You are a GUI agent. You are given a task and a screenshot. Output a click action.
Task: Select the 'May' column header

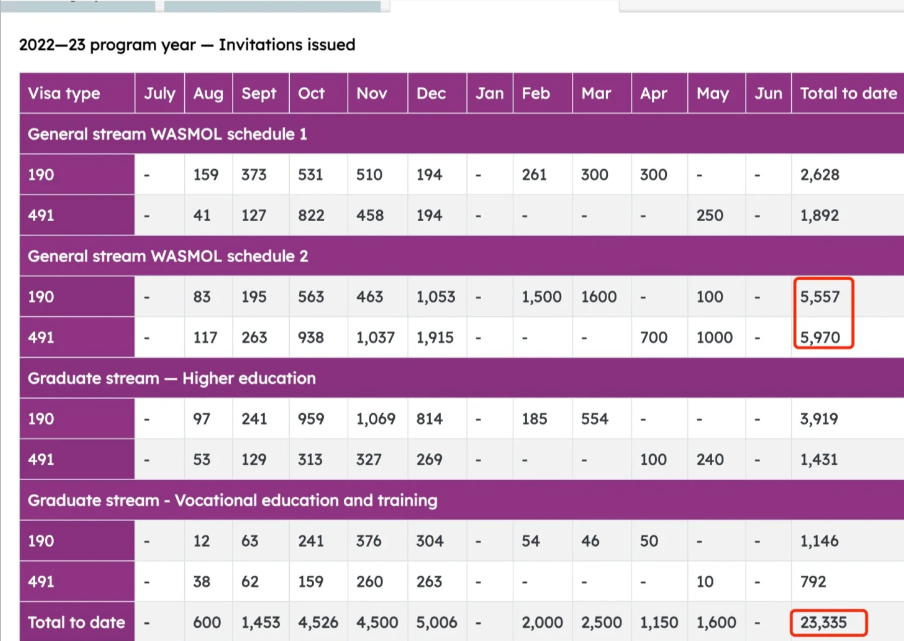click(x=716, y=93)
